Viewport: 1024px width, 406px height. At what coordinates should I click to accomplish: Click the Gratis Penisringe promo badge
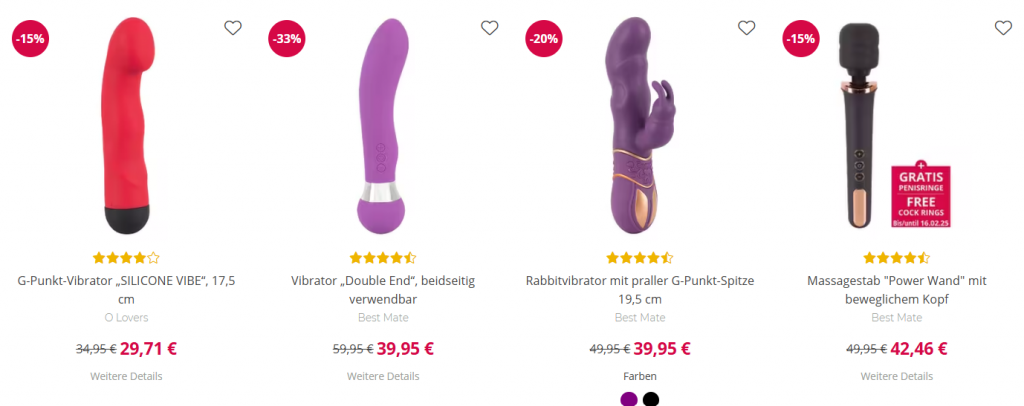click(x=921, y=196)
